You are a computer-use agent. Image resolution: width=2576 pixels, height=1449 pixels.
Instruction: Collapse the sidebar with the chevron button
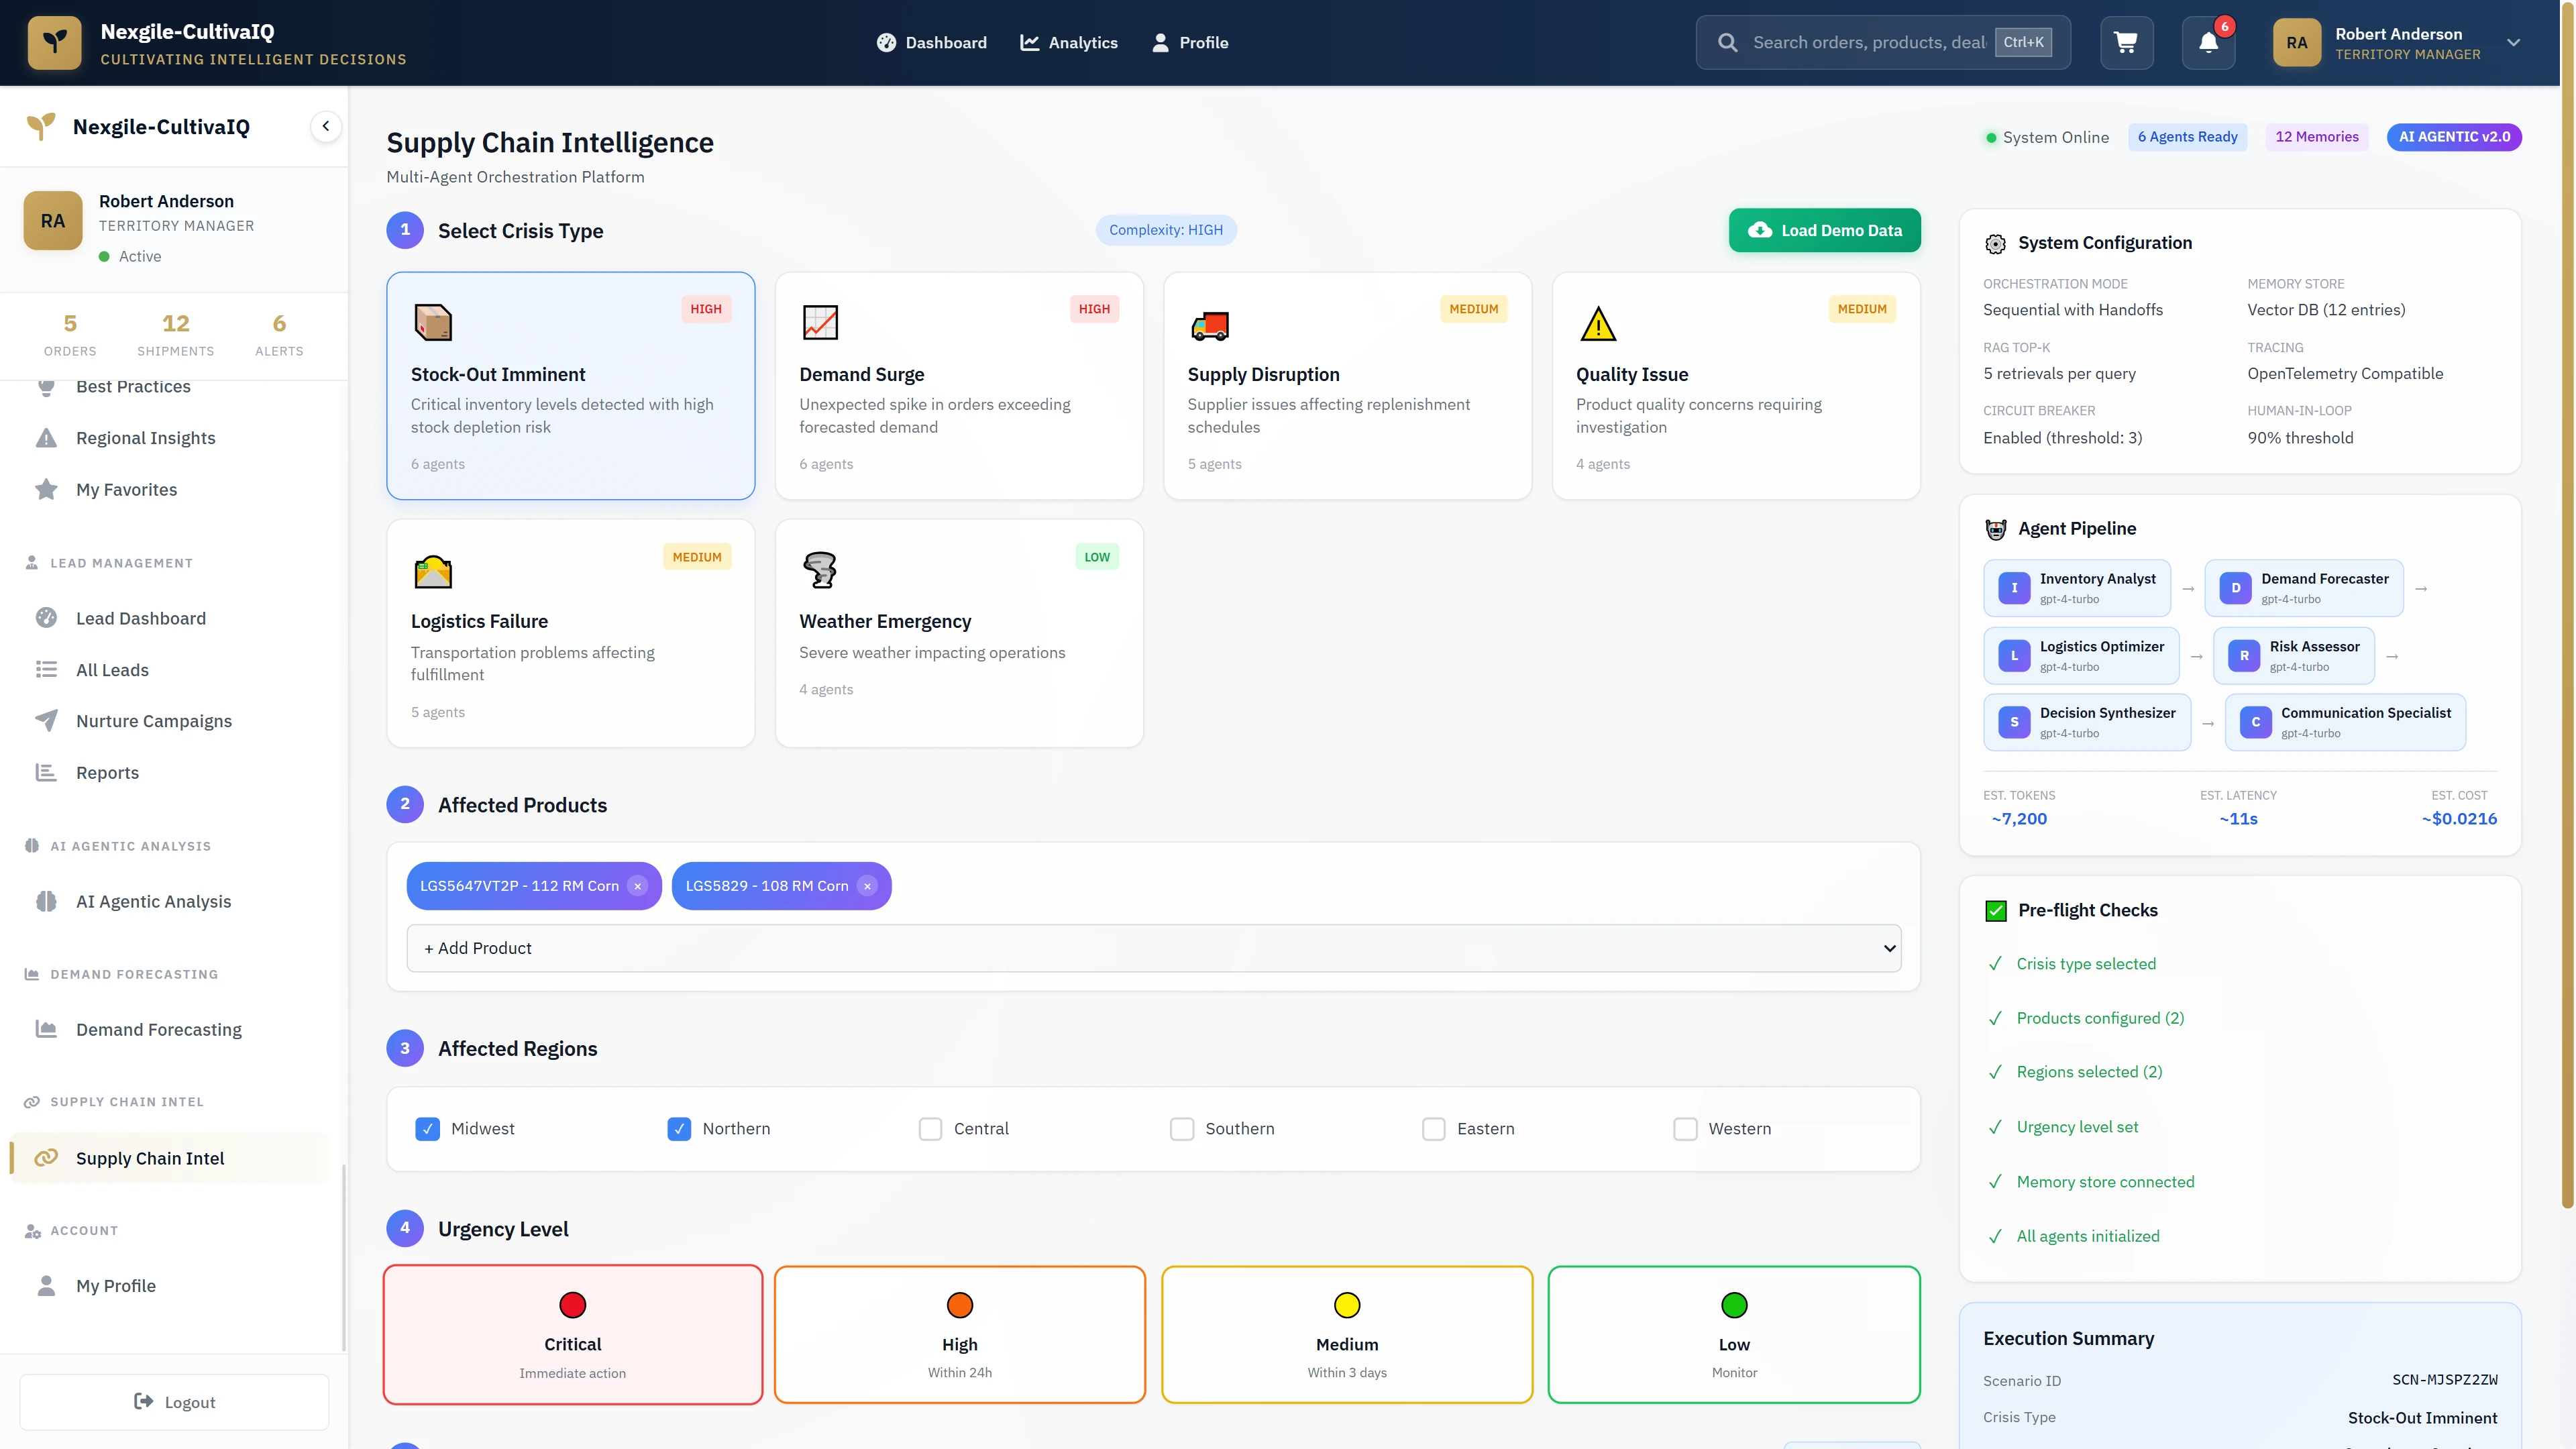(325, 126)
